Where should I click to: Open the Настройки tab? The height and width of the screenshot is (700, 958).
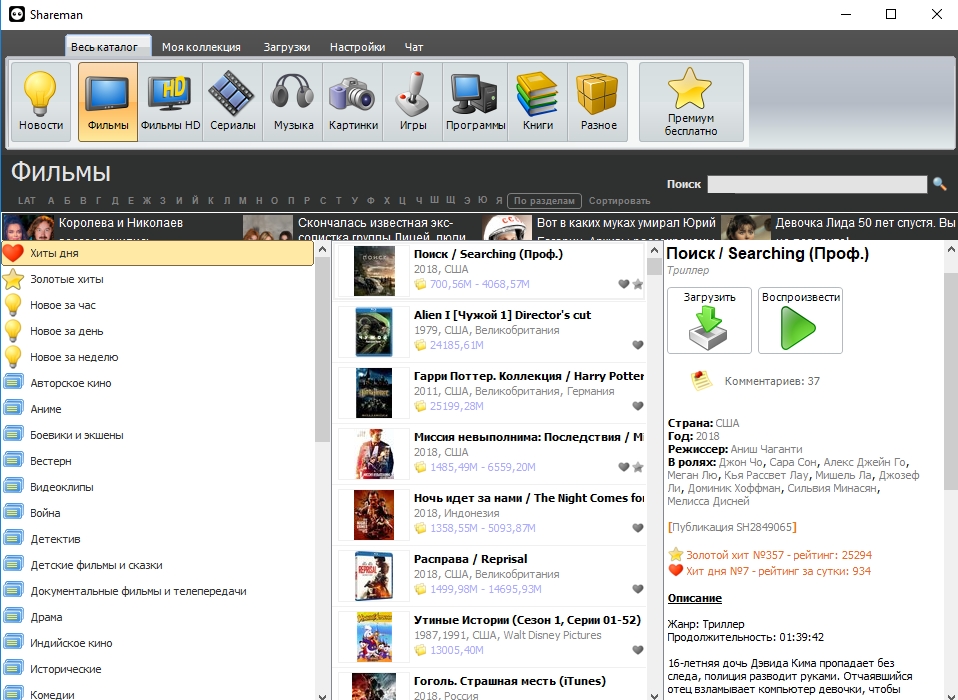coord(357,47)
